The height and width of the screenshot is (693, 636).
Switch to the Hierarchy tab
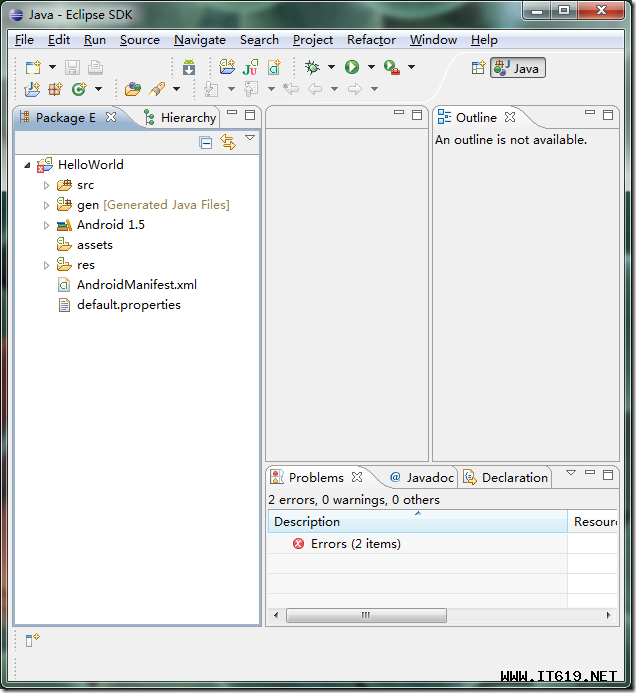click(x=187, y=117)
